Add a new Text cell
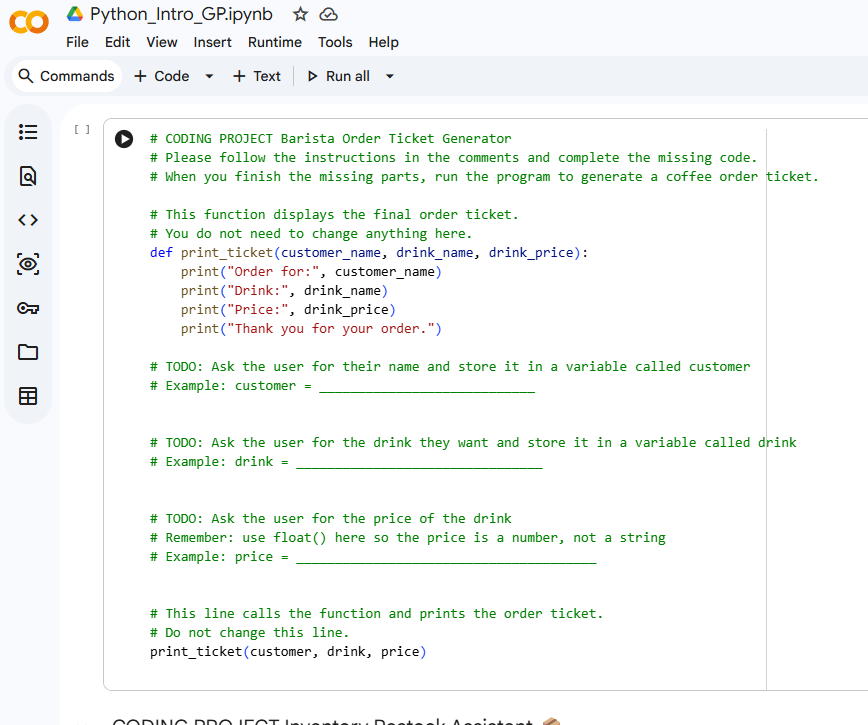This screenshot has width=868, height=725. [x=257, y=76]
